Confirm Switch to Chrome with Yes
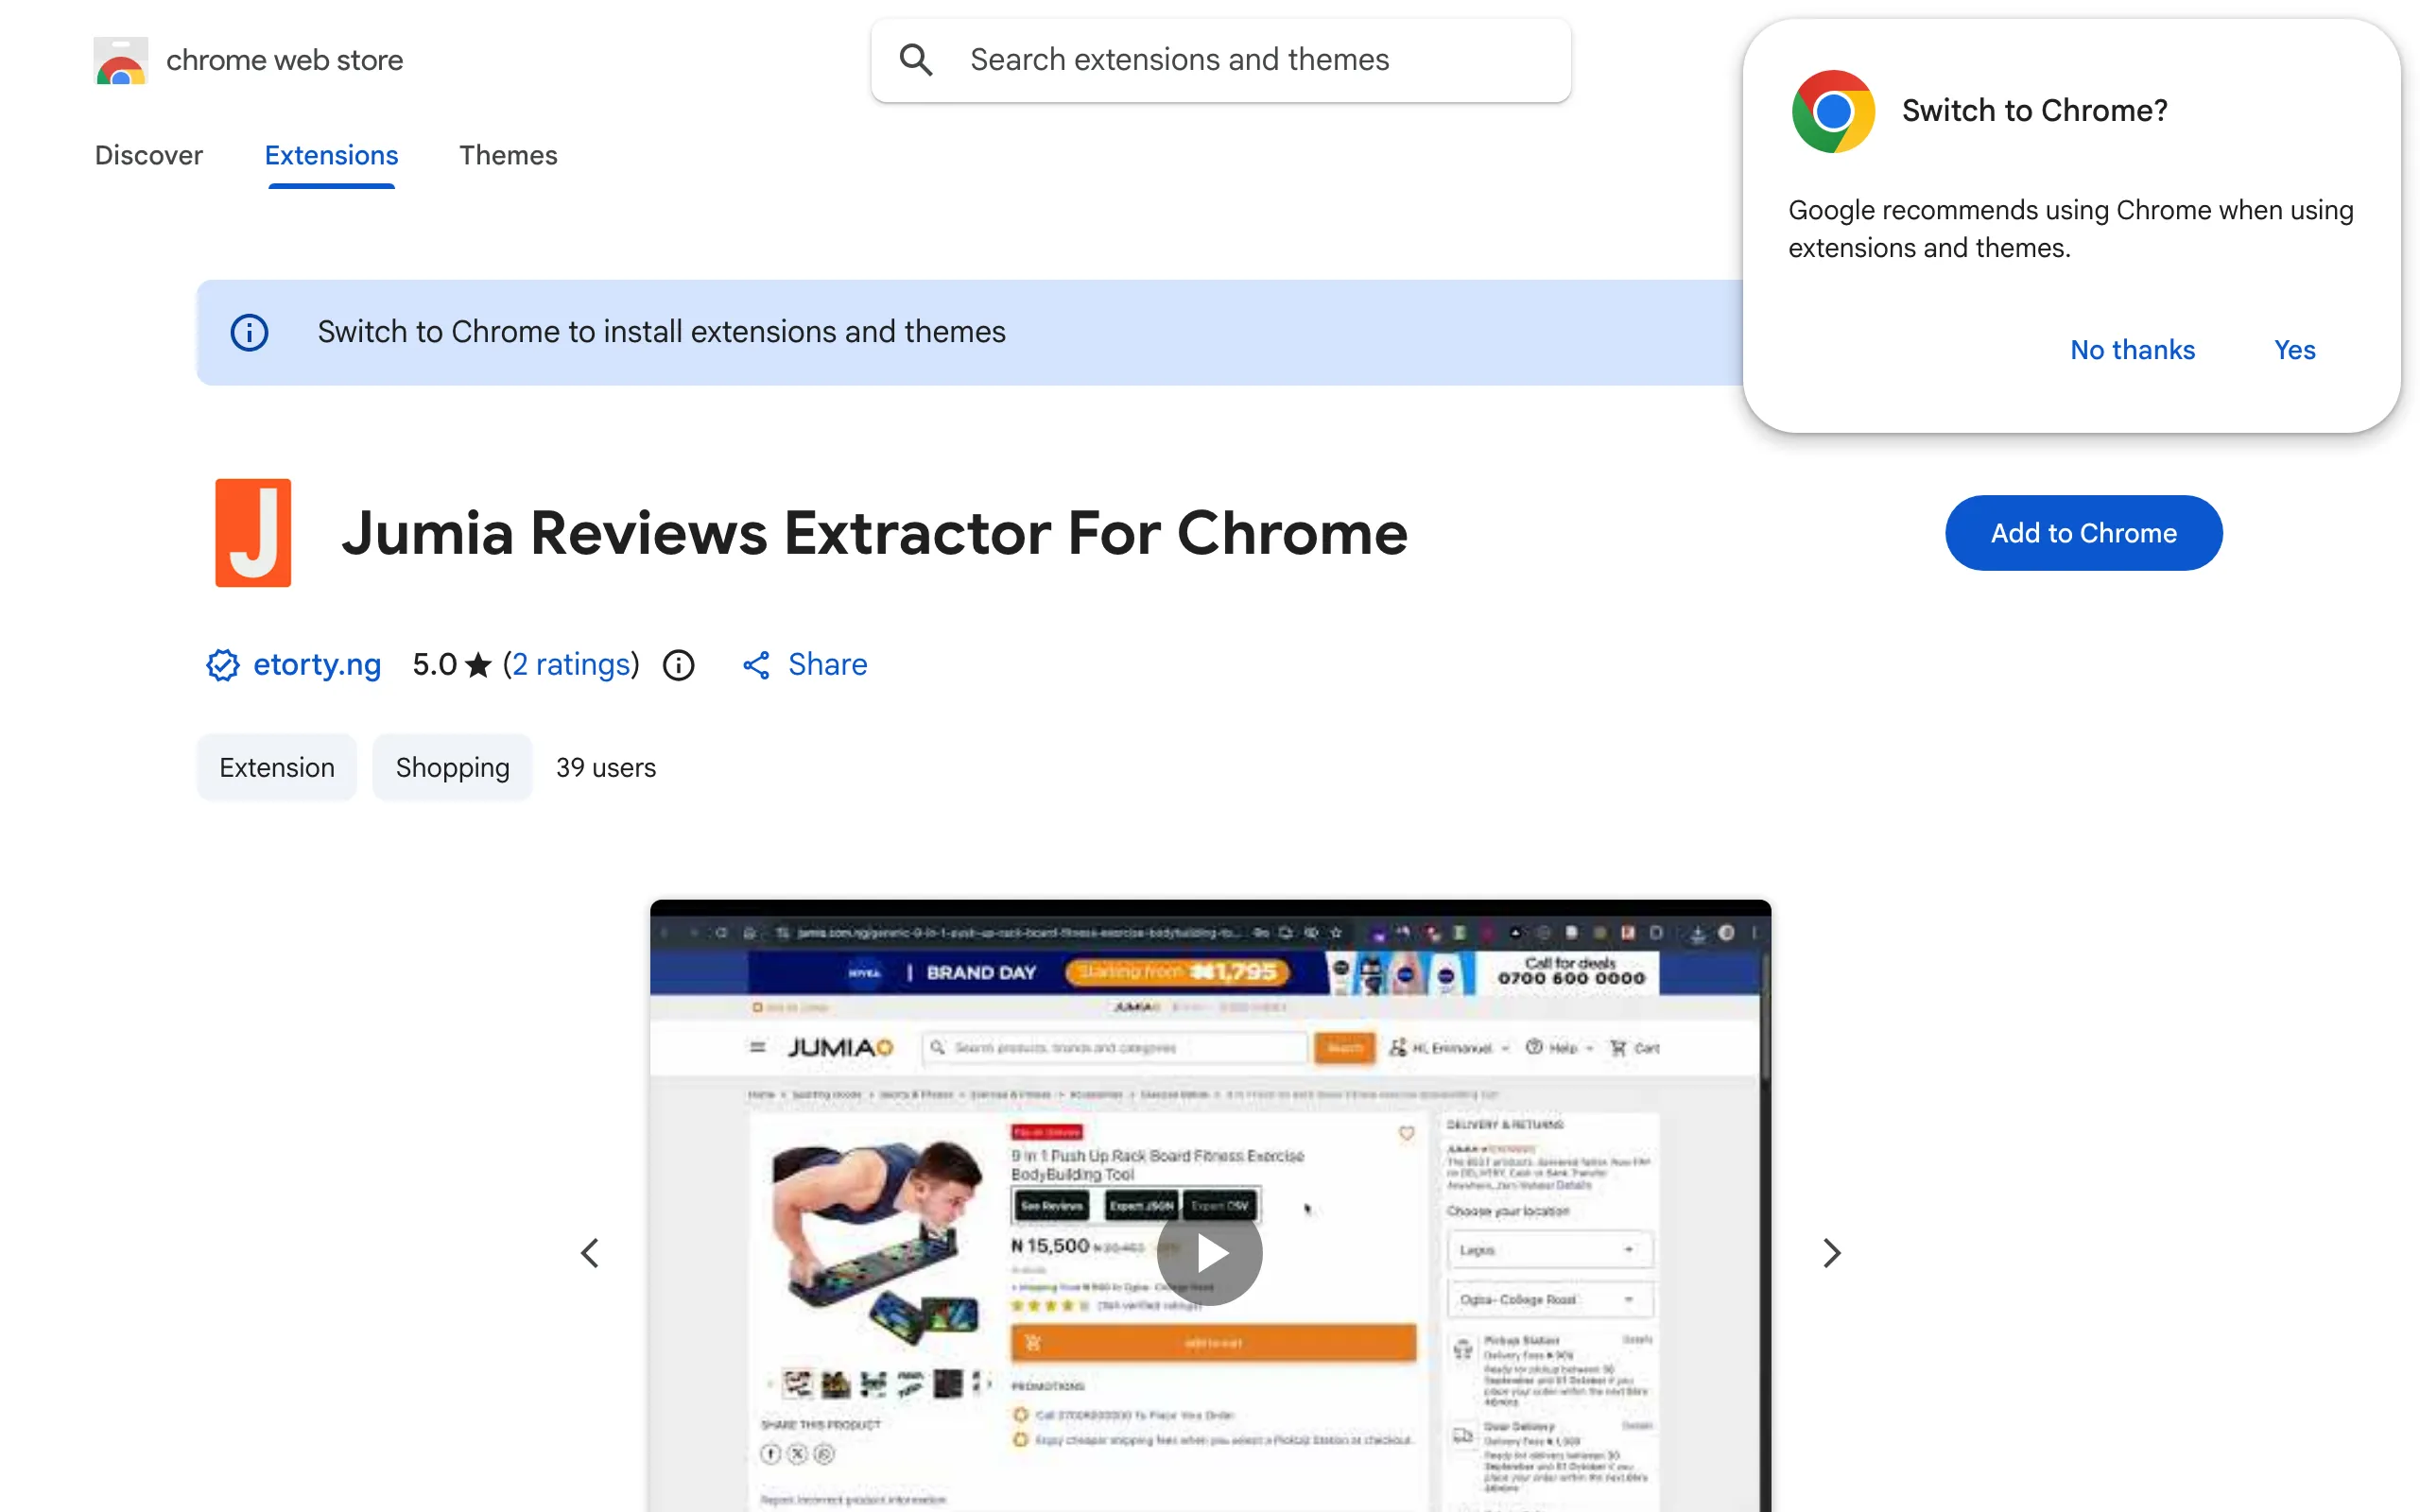Screen dimensions: 2420x1512 [x=2294, y=350]
